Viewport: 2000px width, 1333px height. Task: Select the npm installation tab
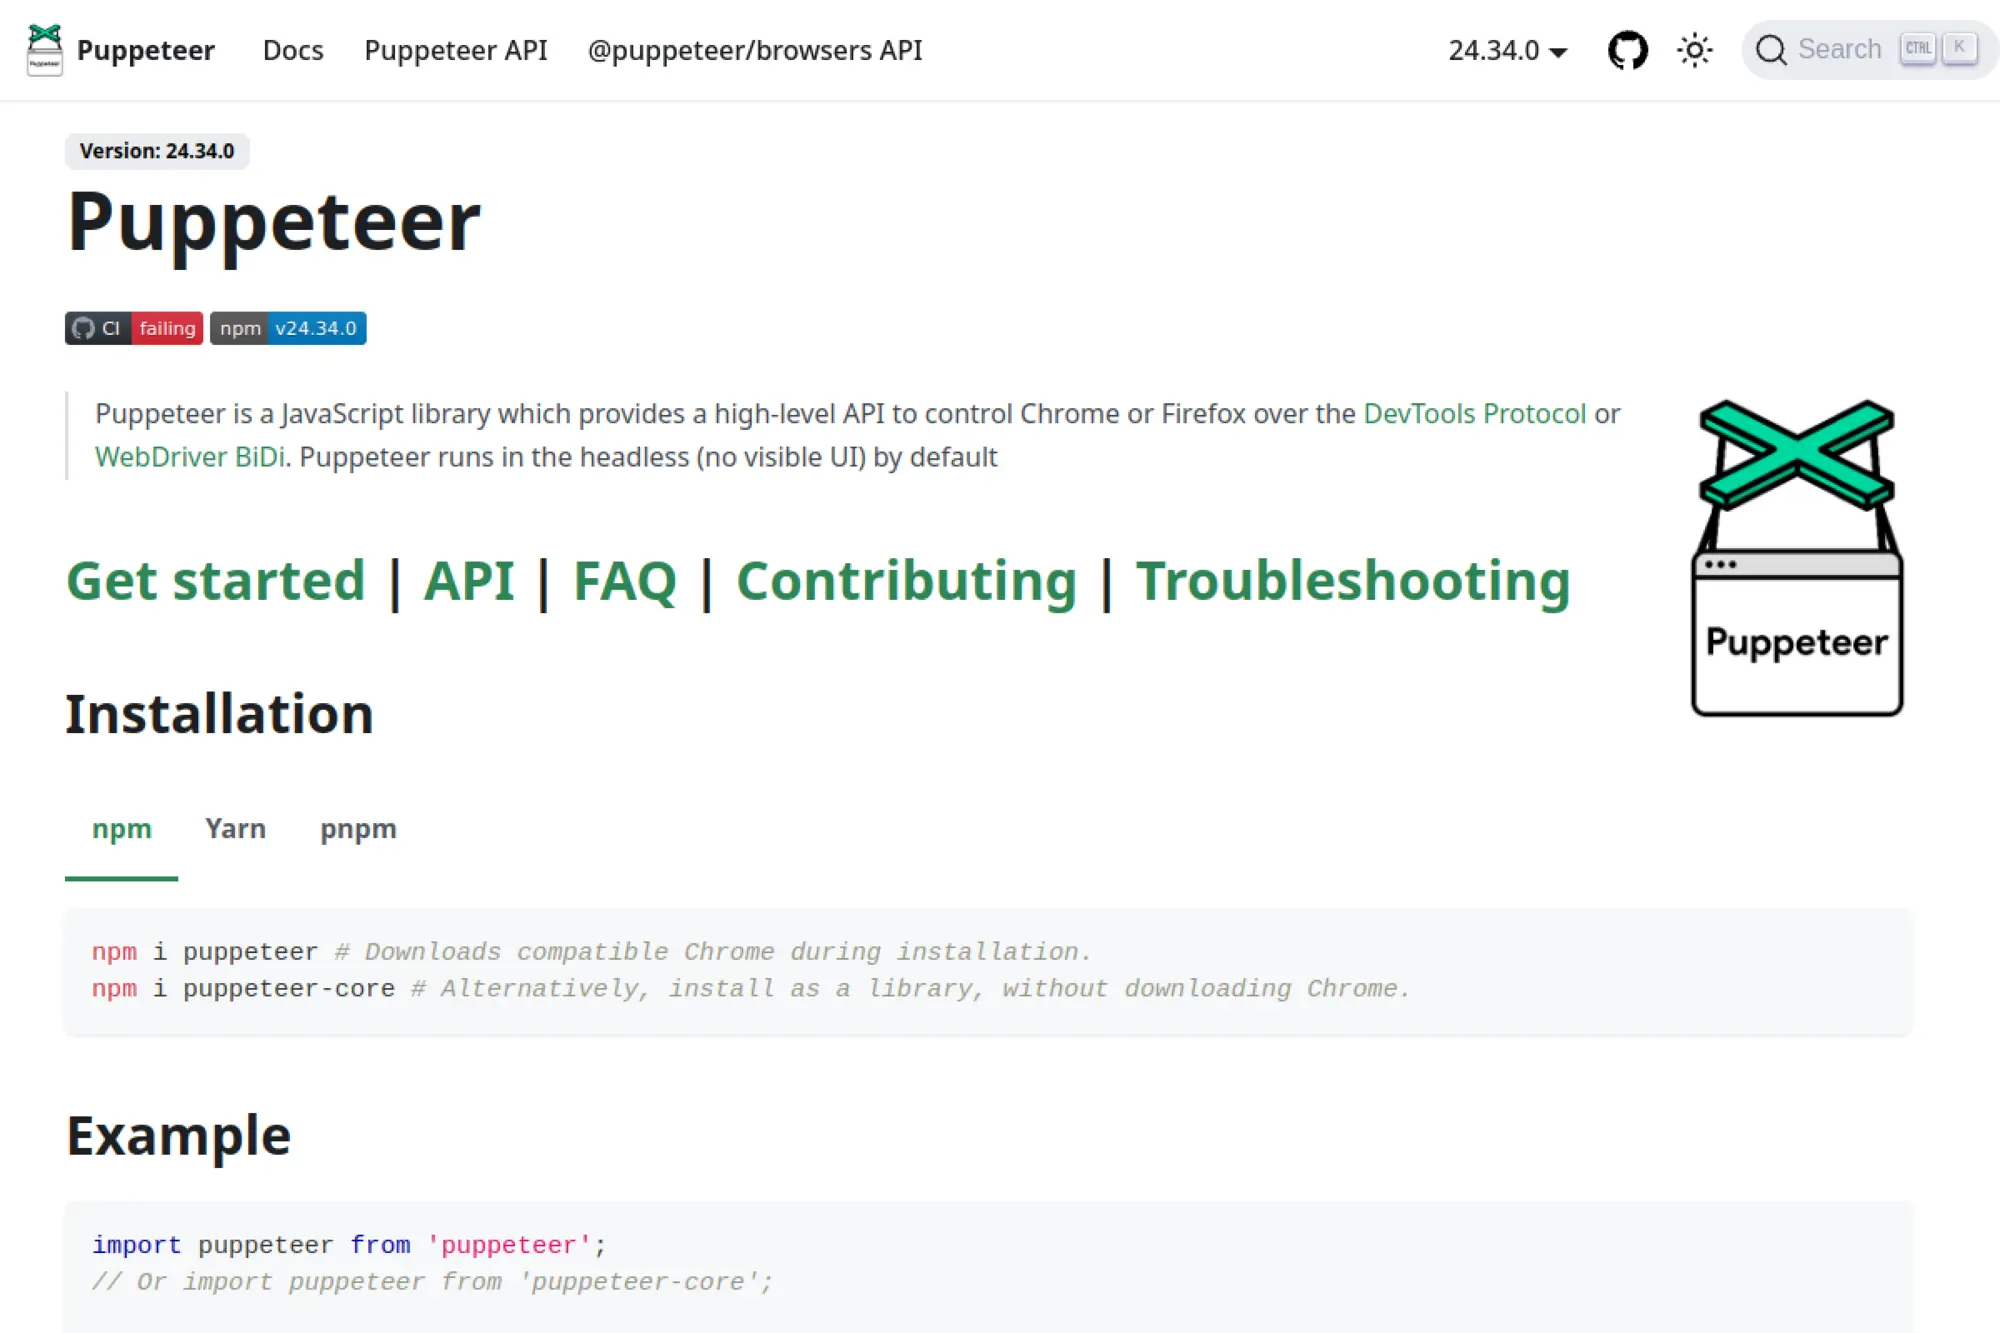coord(121,828)
